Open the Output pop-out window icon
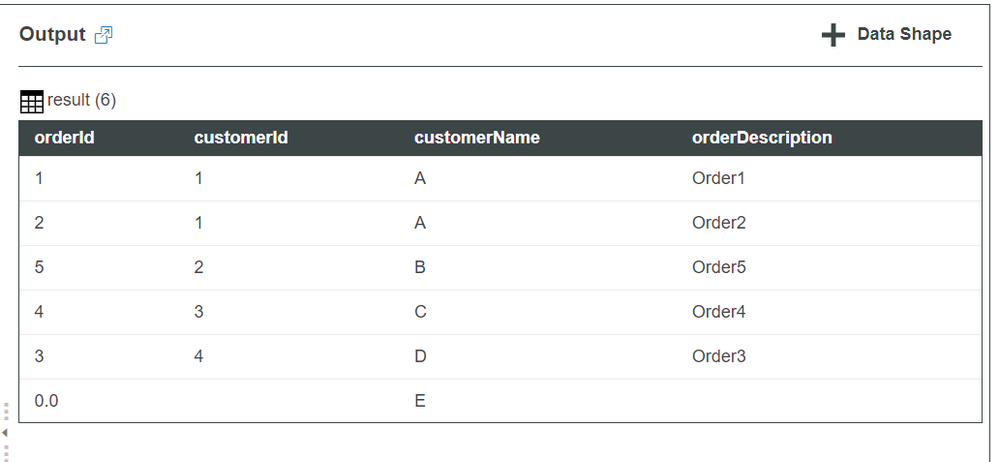 [103, 35]
